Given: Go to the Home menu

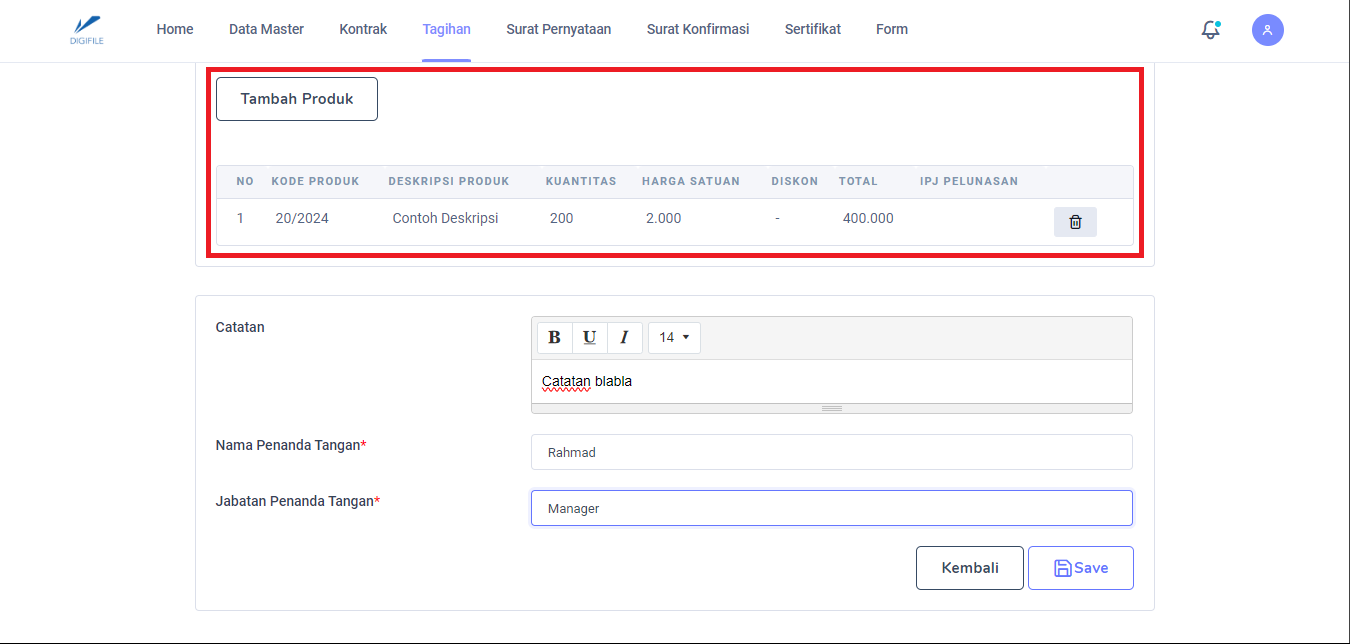Looking at the screenshot, I should [x=175, y=29].
